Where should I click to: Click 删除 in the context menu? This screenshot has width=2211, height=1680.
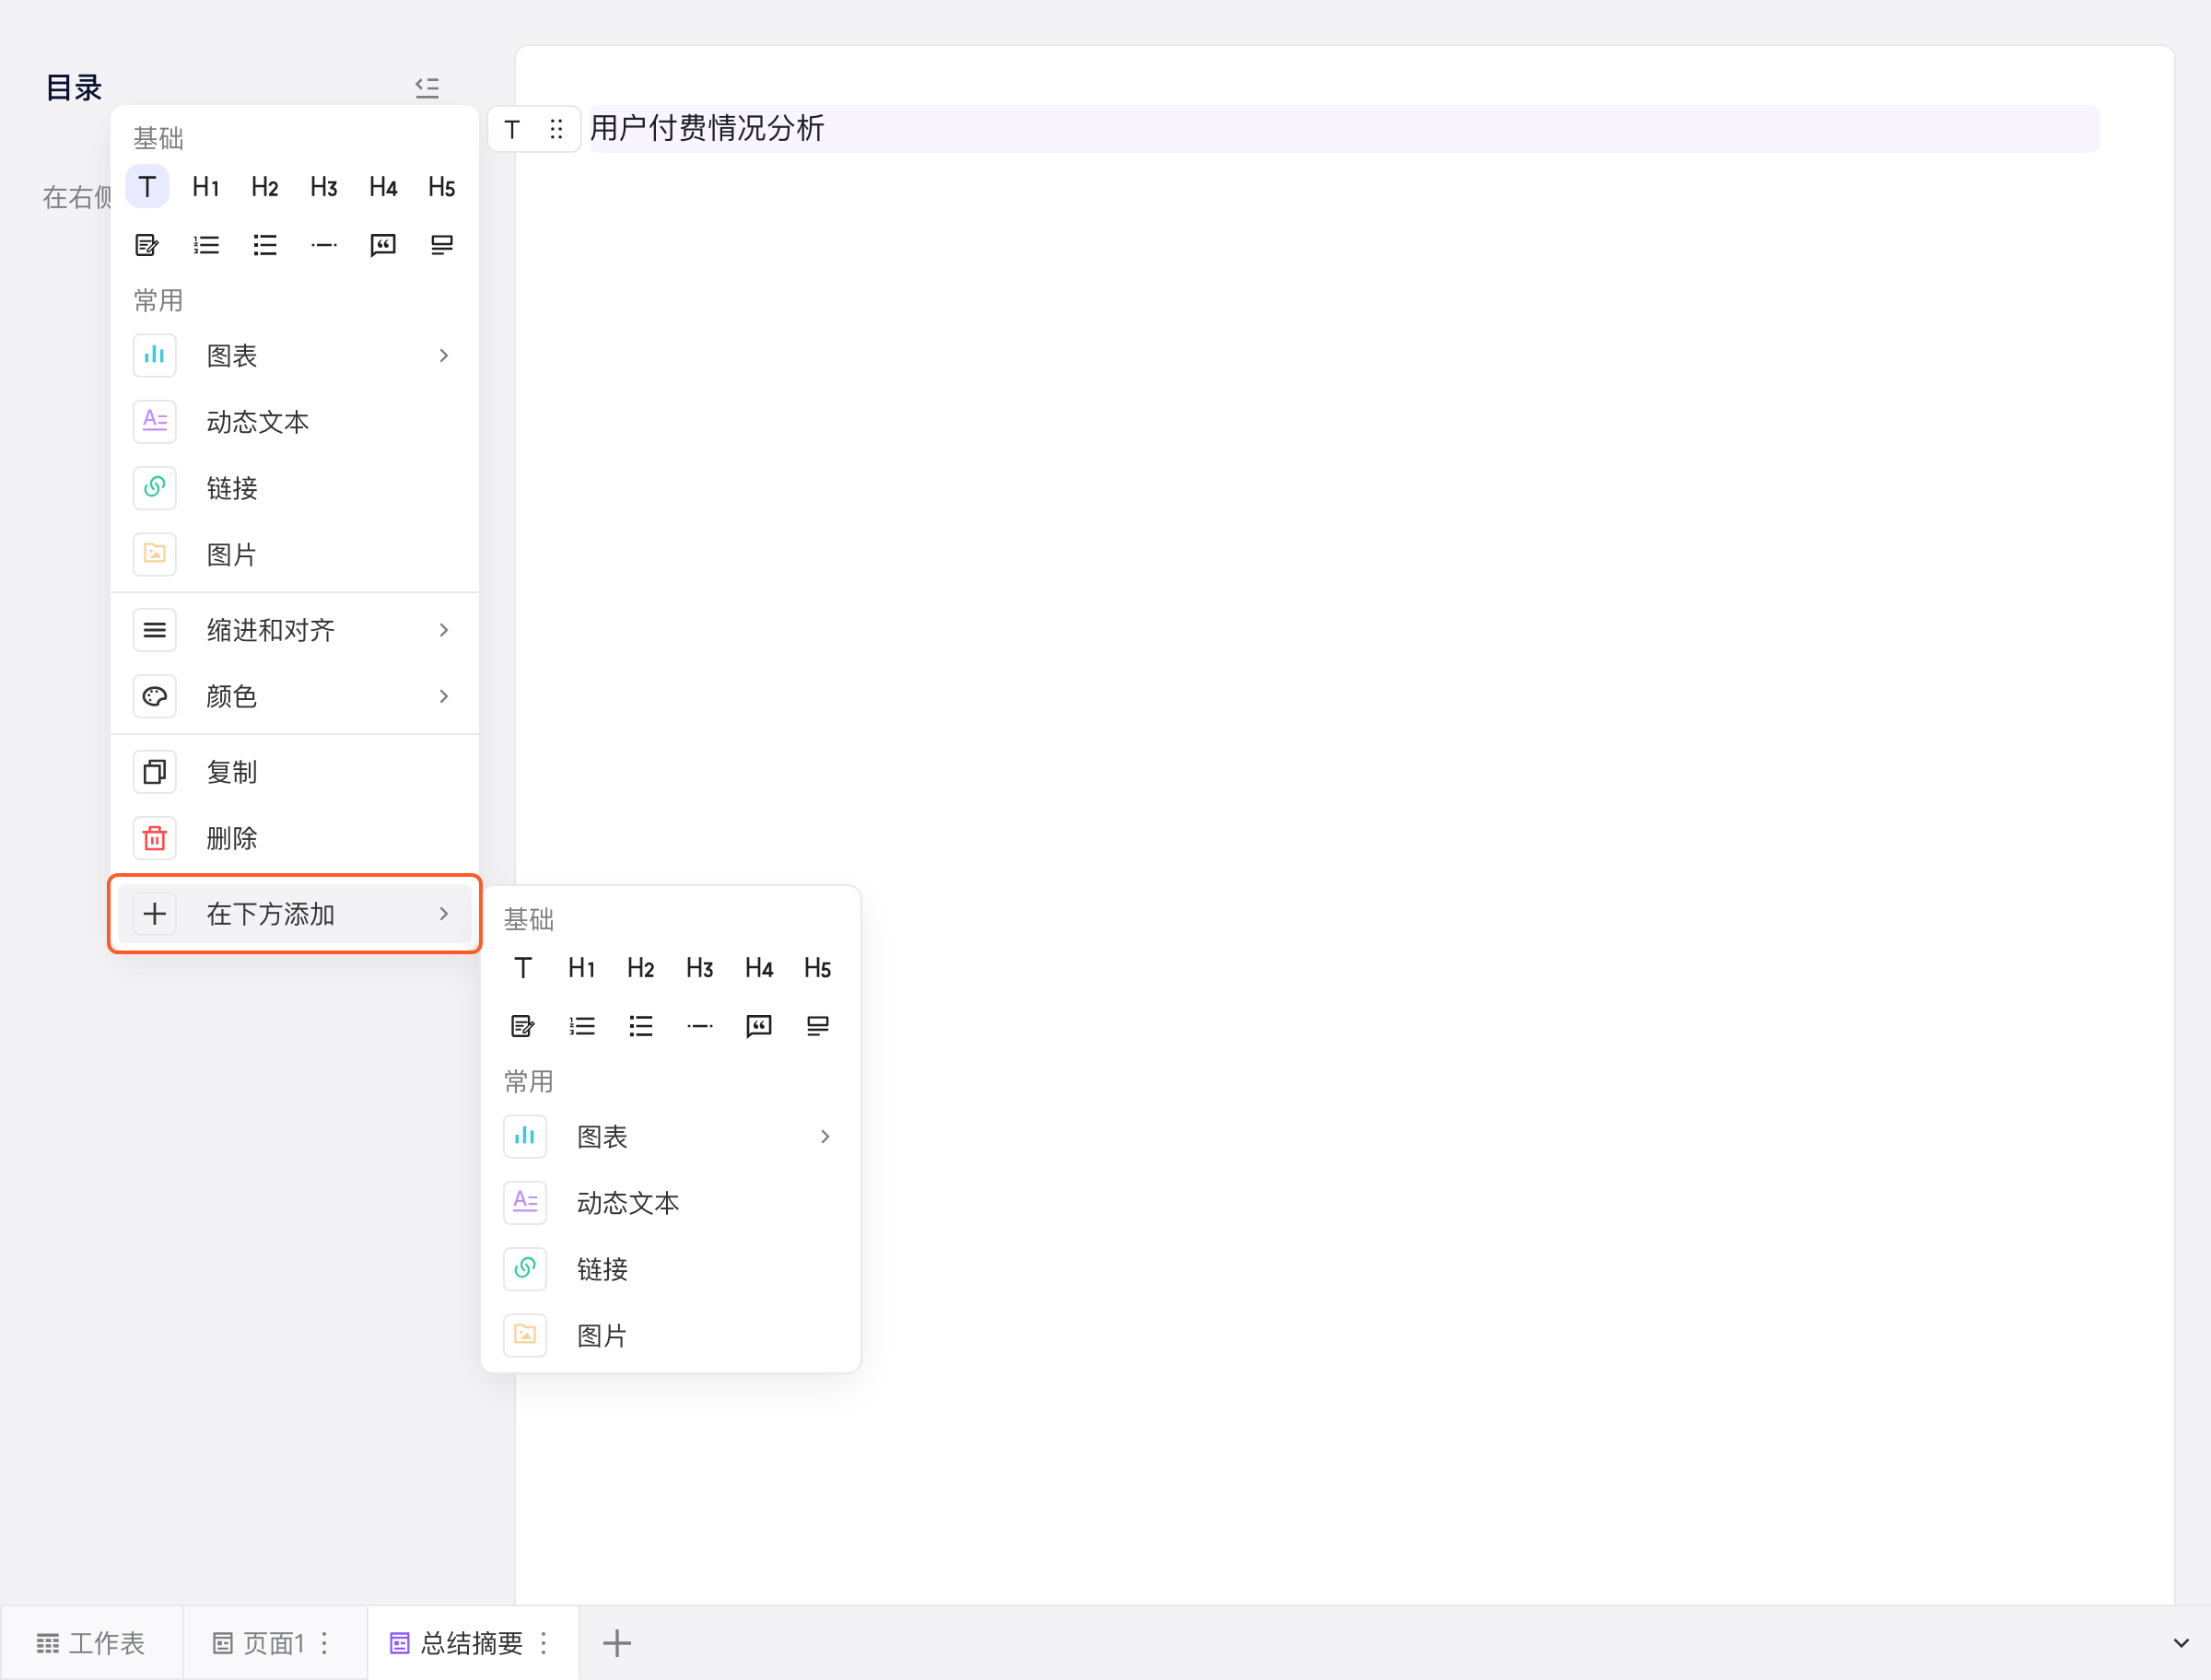point(294,838)
